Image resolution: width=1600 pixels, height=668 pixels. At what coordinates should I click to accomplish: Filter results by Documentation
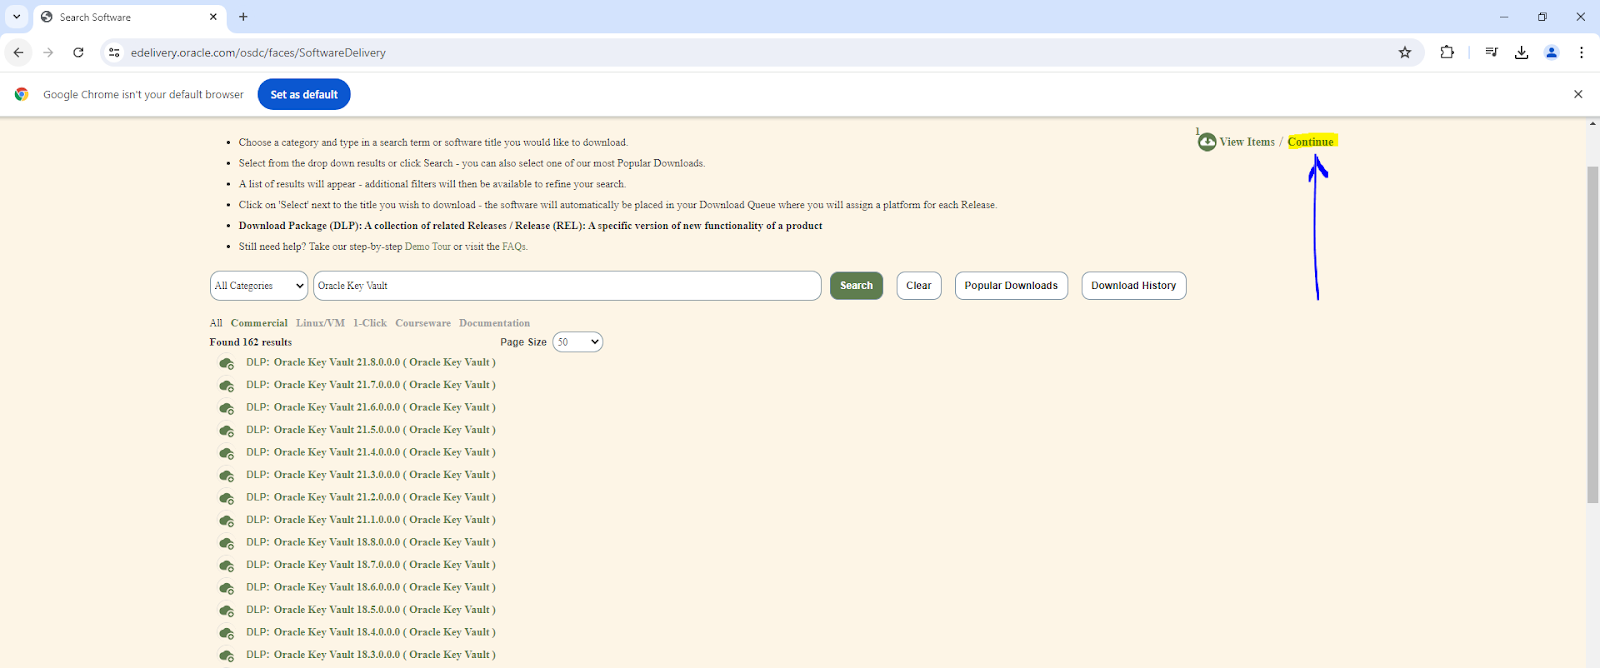tap(494, 323)
